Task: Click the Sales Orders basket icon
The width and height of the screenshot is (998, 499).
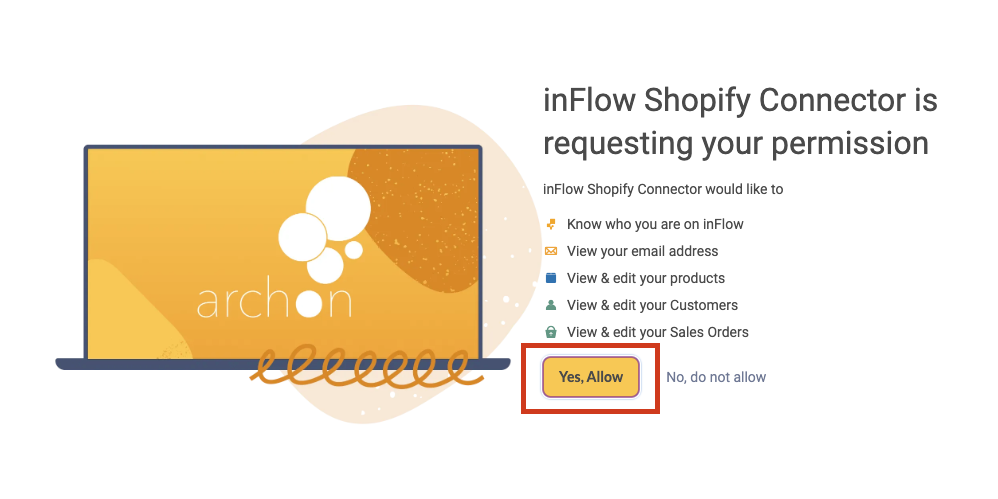Action: pos(551,332)
